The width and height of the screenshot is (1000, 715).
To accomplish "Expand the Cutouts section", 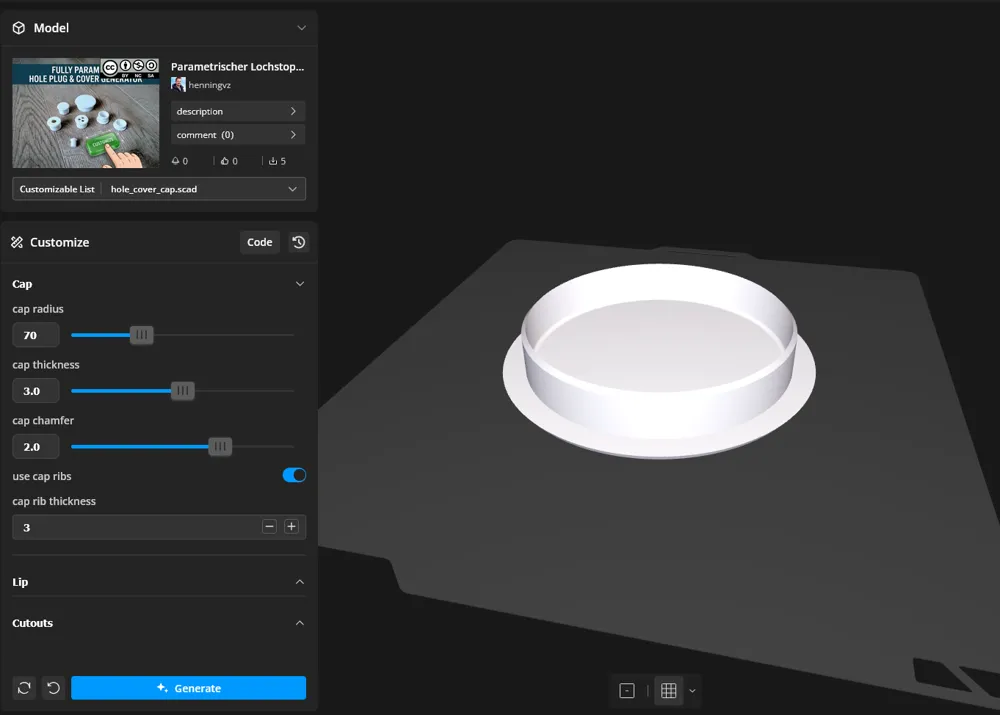I will (300, 623).
